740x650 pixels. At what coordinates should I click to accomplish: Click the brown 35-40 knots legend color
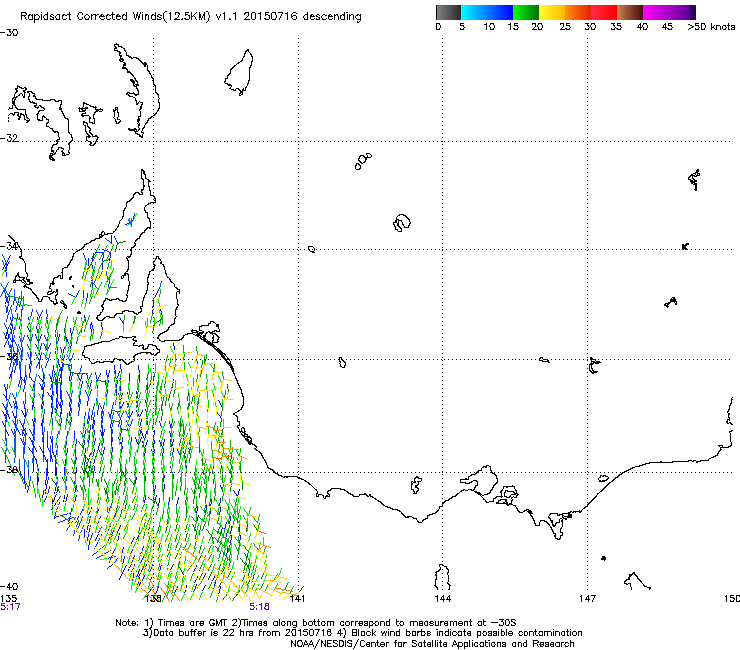(x=630, y=12)
